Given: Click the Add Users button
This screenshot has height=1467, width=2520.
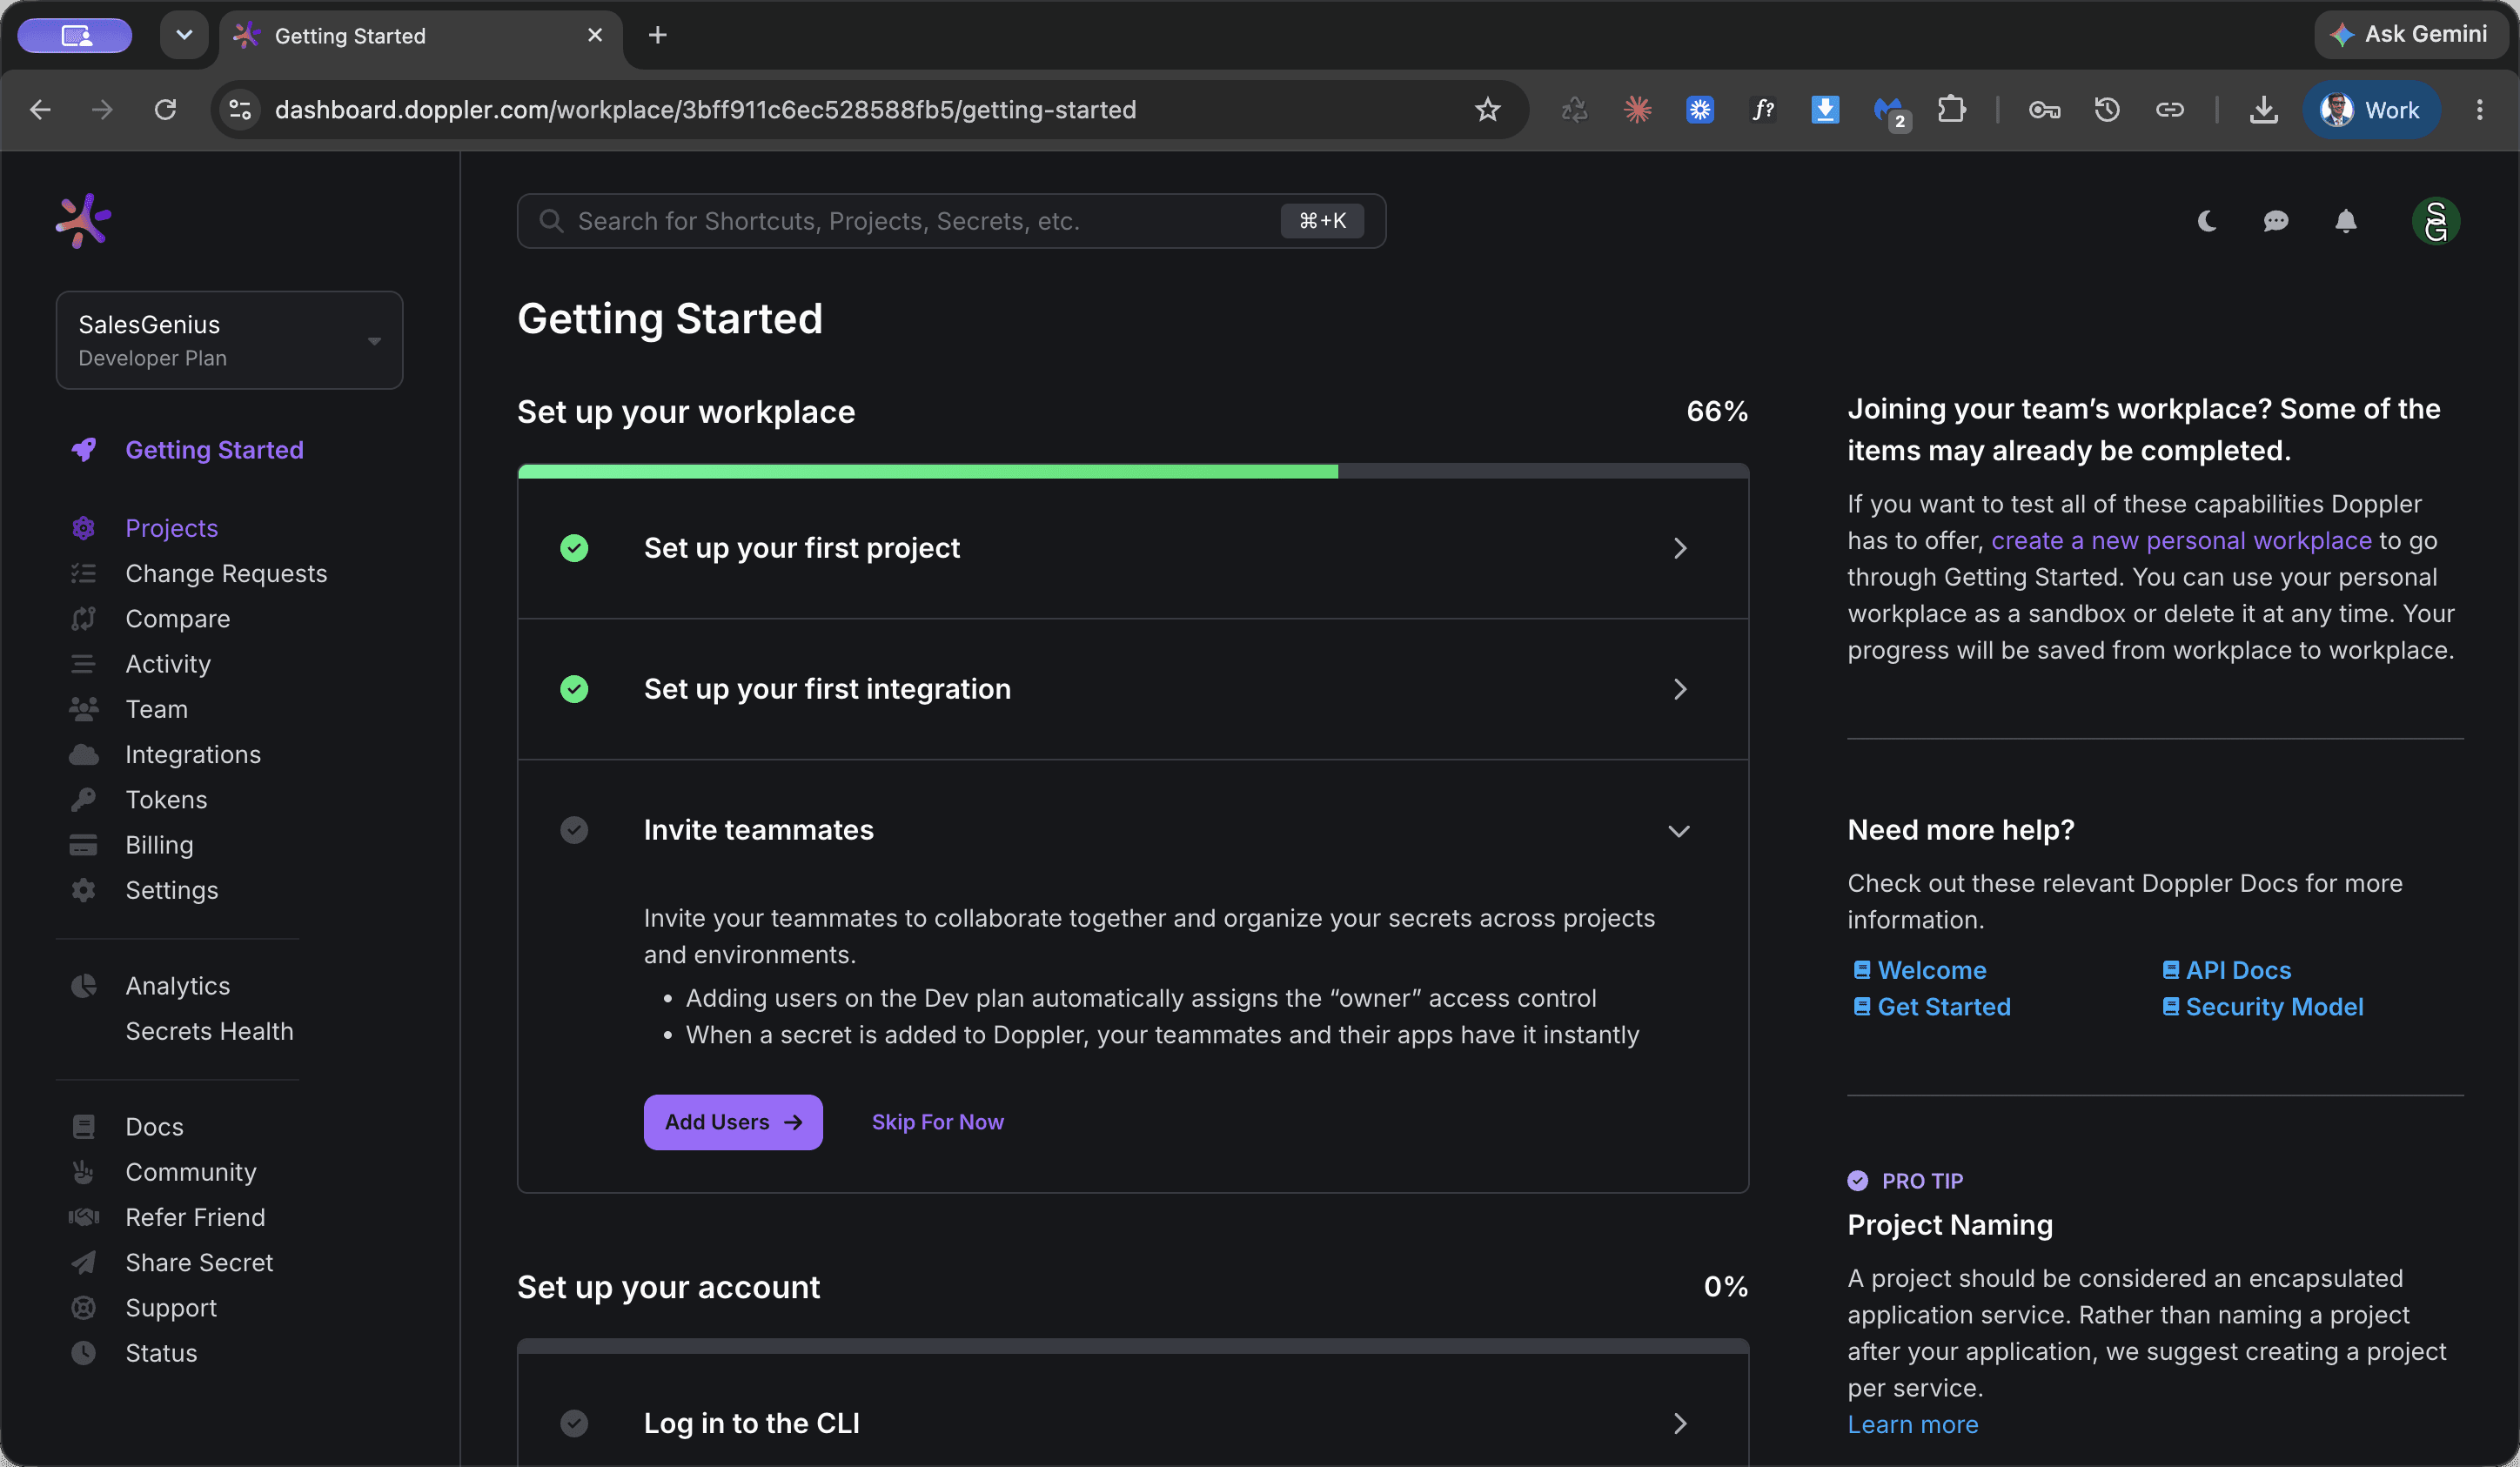Looking at the screenshot, I should tap(733, 1122).
